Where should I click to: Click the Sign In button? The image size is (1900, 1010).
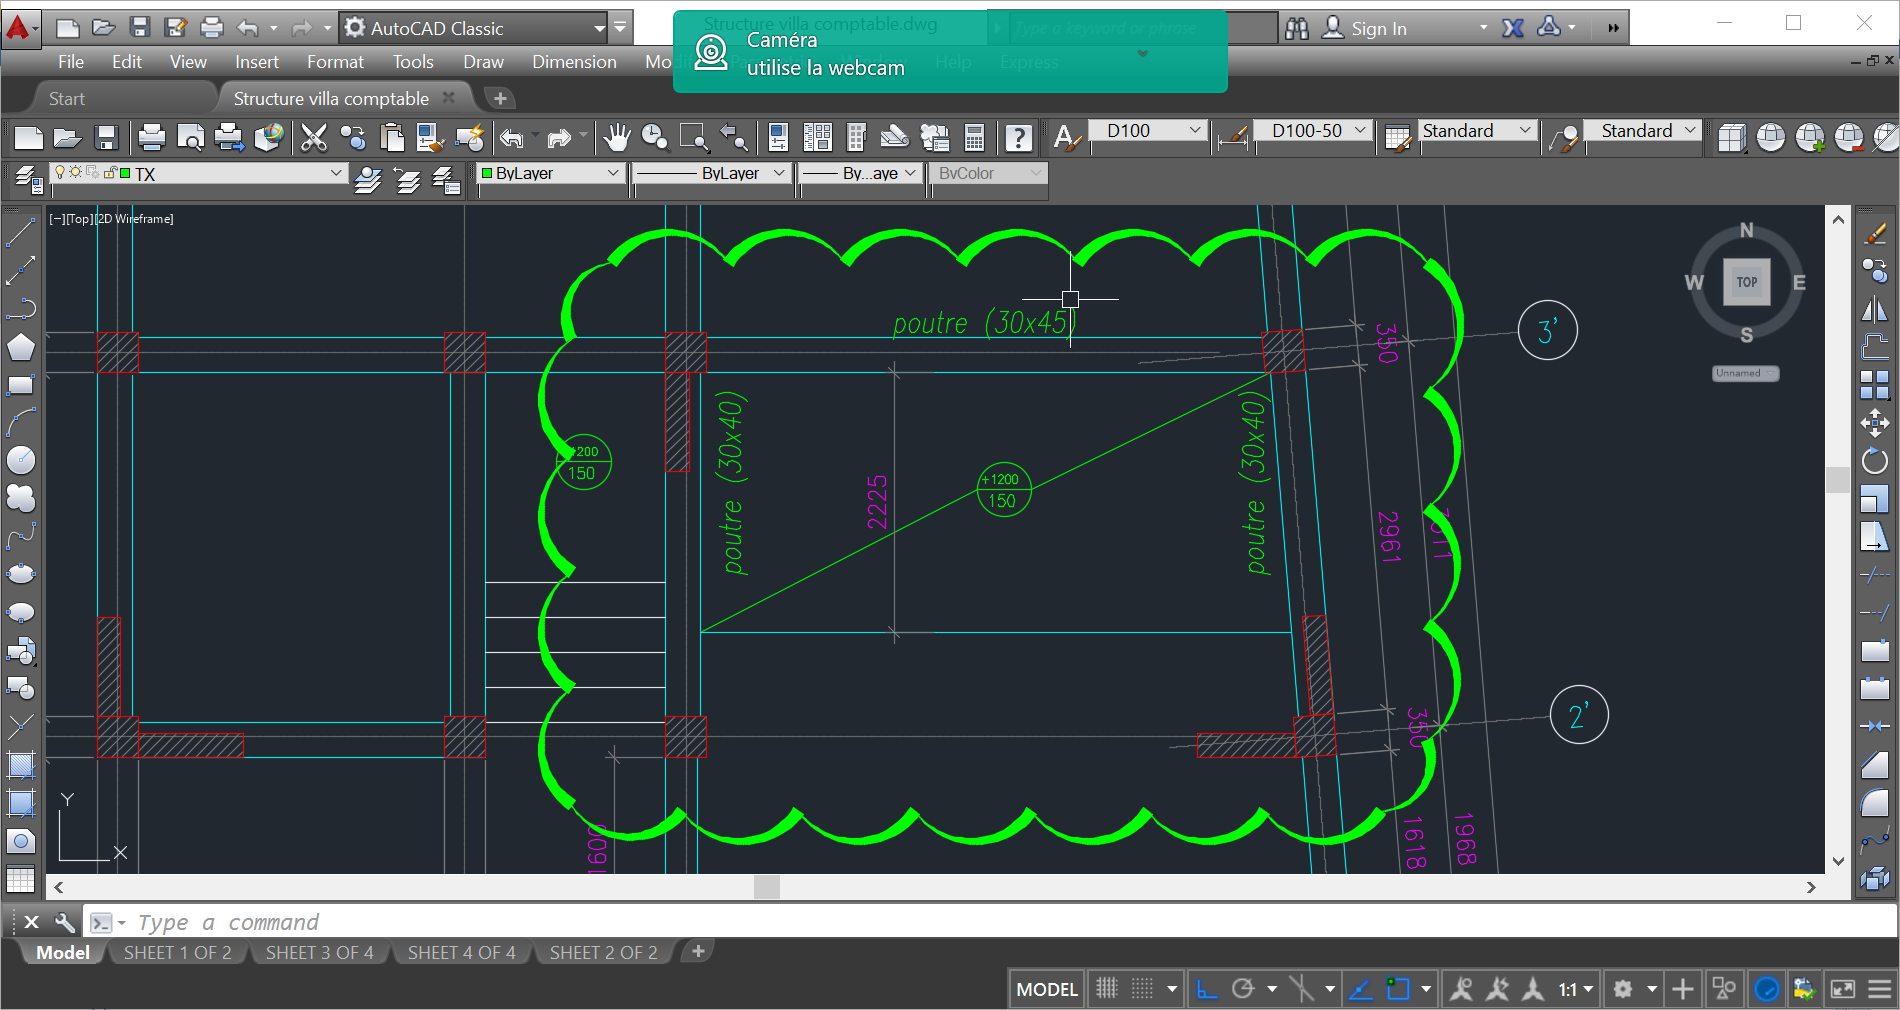coord(1364,29)
